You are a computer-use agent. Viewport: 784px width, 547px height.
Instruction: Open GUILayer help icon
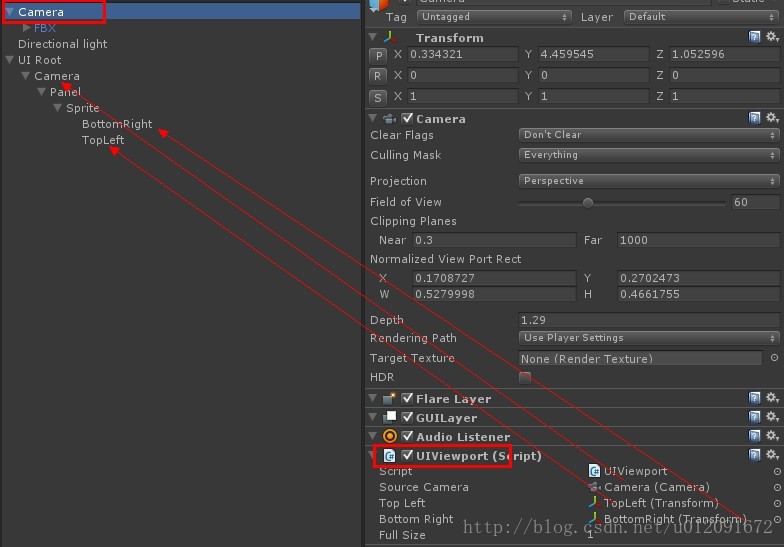(754, 416)
